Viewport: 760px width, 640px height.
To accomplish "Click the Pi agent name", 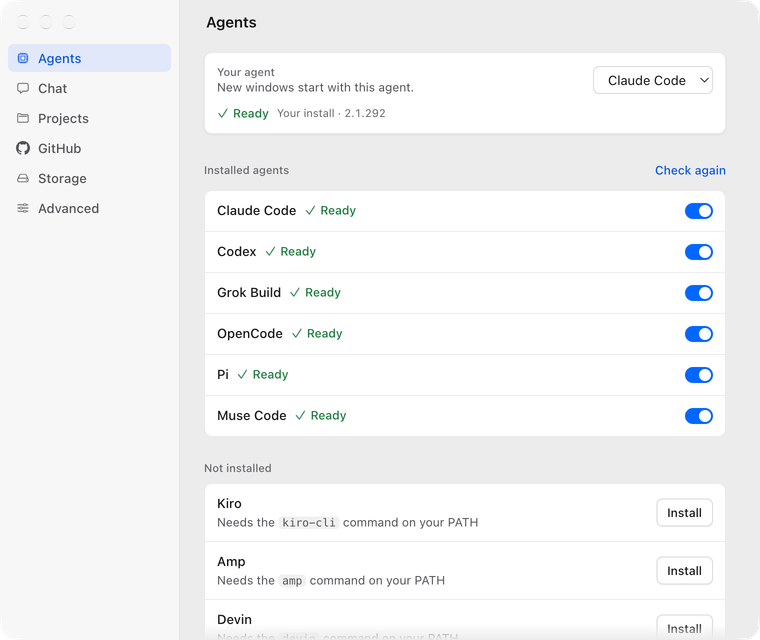I will pyautogui.click(x=222, y=374).
